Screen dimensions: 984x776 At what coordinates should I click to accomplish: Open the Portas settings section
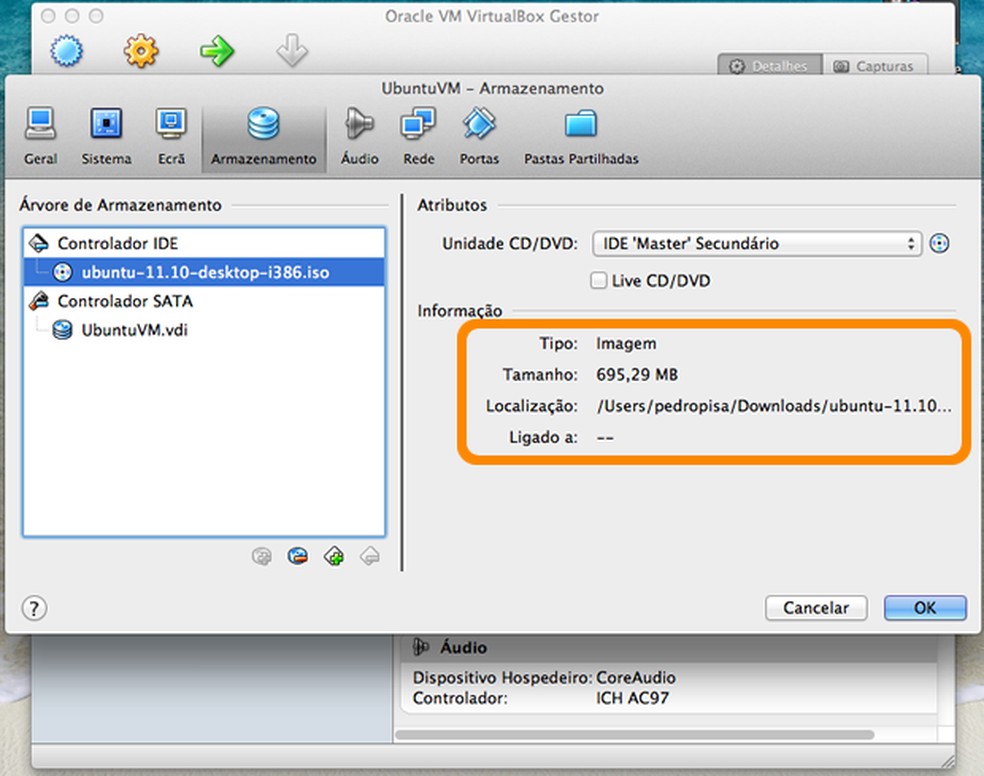pyautogui.click(x=479, y=136)
